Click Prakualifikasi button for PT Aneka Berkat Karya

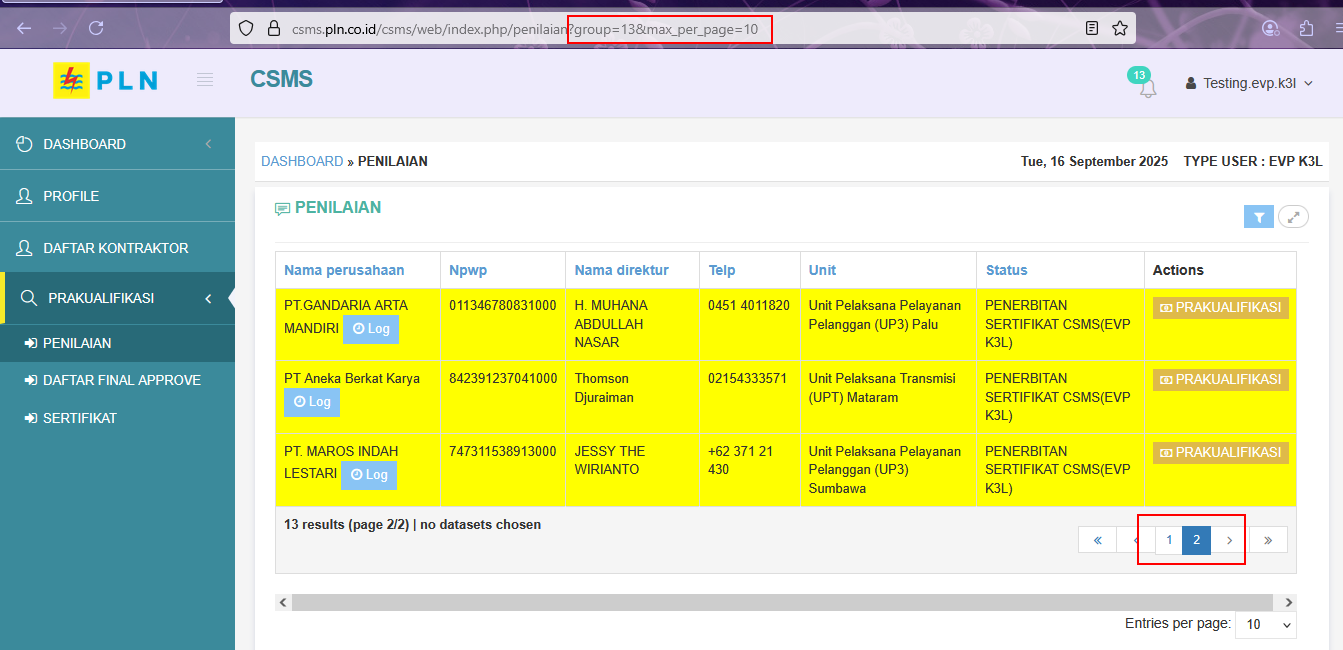click(x=1220, y=380)
